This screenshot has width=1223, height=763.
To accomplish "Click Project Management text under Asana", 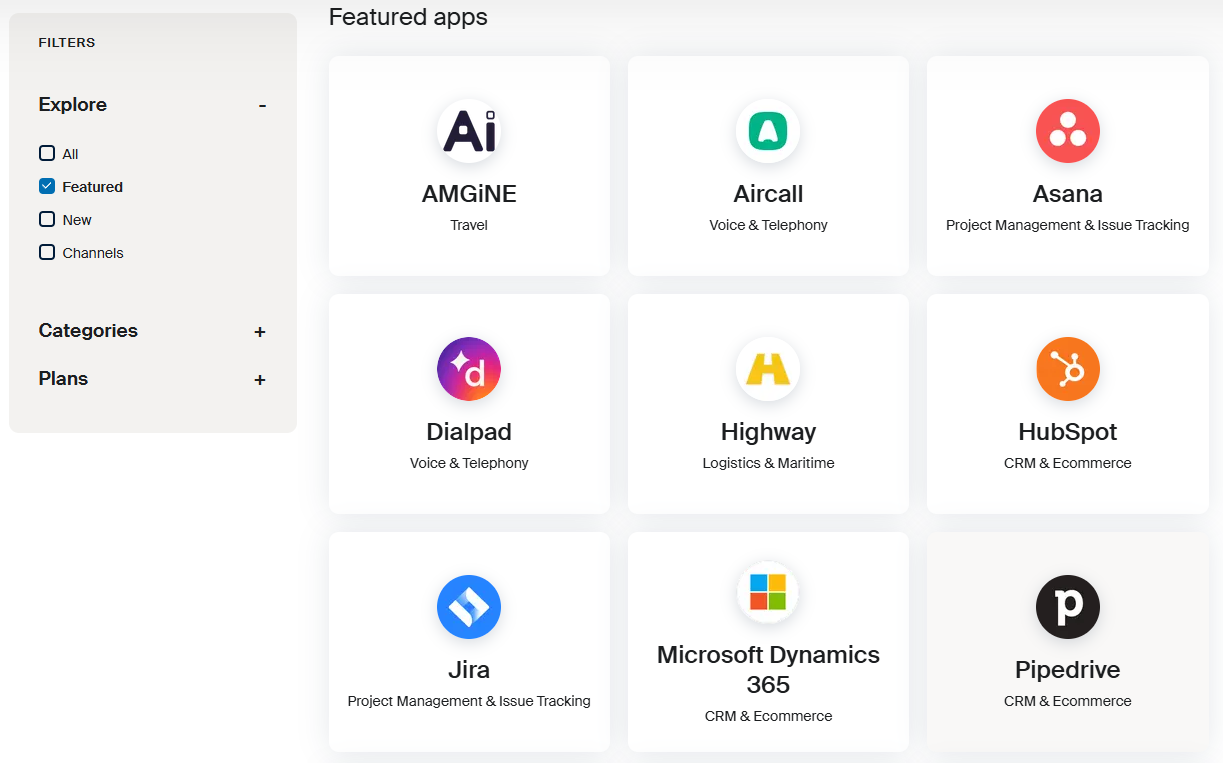I will tap(1068, 225).
